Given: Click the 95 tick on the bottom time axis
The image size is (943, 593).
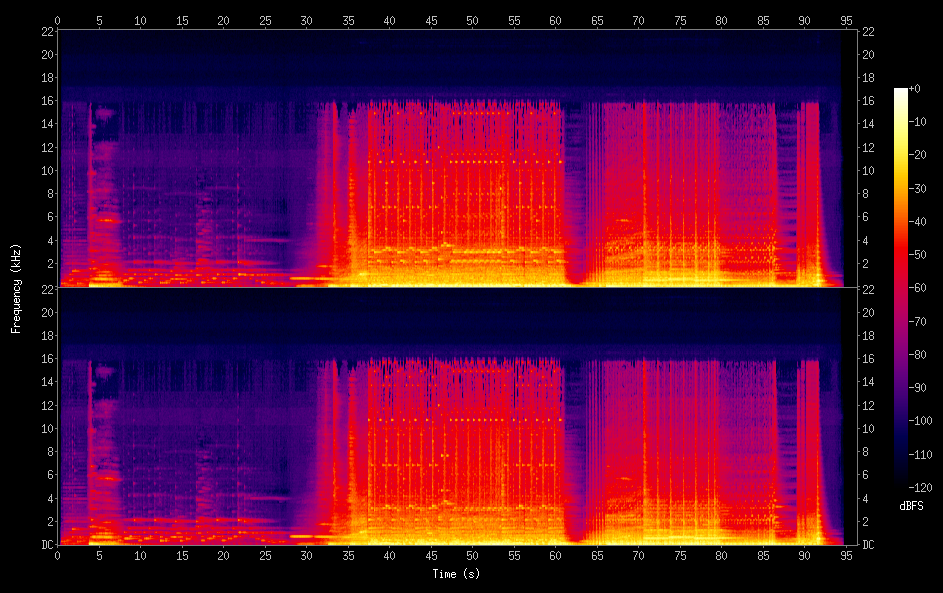Looking at the screenshot, I should (x=845, y=555).
